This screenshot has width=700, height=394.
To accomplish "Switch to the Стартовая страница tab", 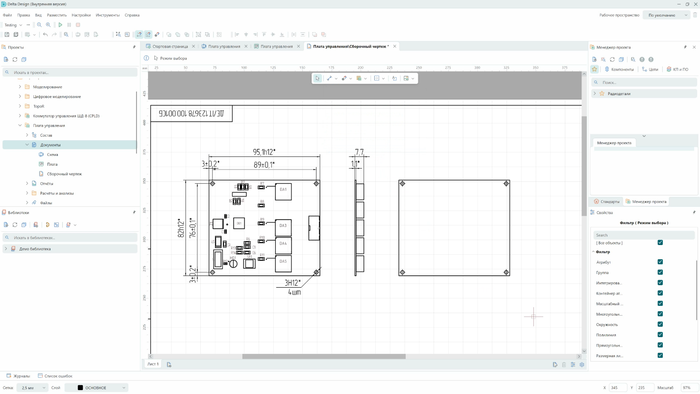I will (x=170, y=46).
